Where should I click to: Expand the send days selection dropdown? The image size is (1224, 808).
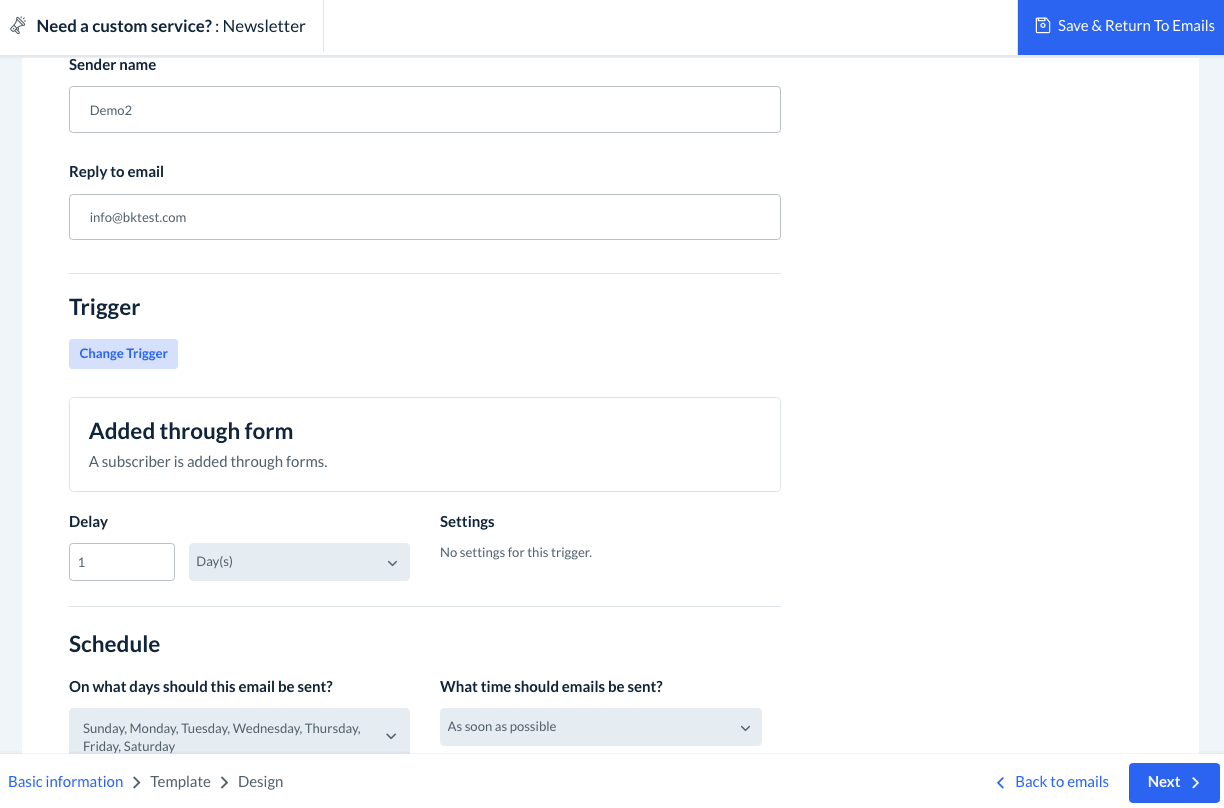239,736
